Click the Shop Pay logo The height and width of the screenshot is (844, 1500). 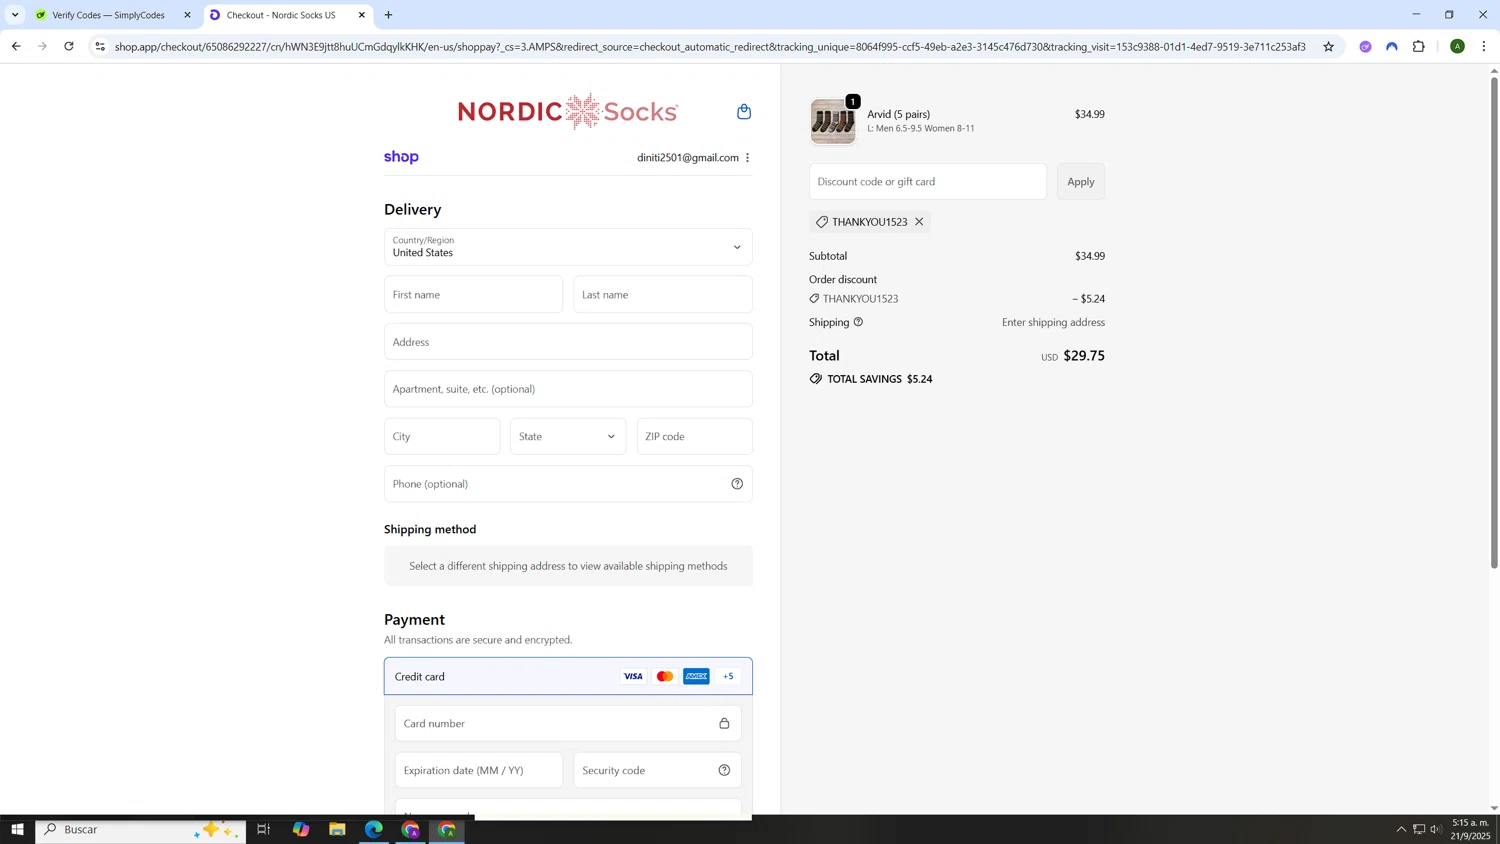pos(401,157)
